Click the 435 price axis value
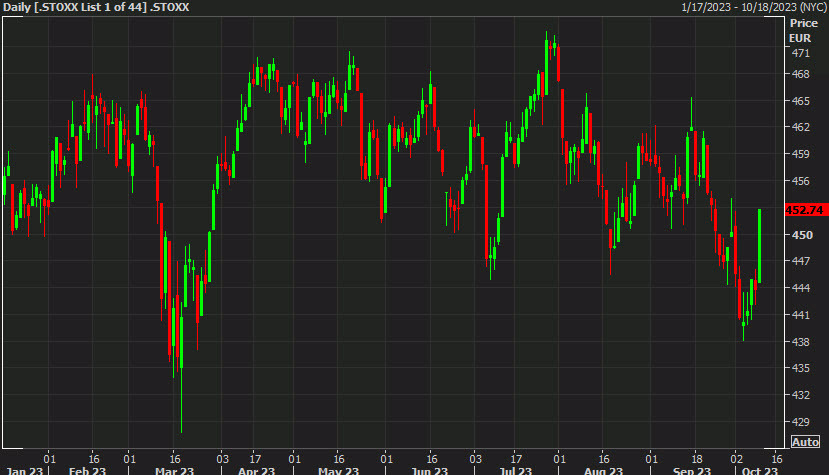The width and height of the screenshot is (829, 475). coord(800,368)
